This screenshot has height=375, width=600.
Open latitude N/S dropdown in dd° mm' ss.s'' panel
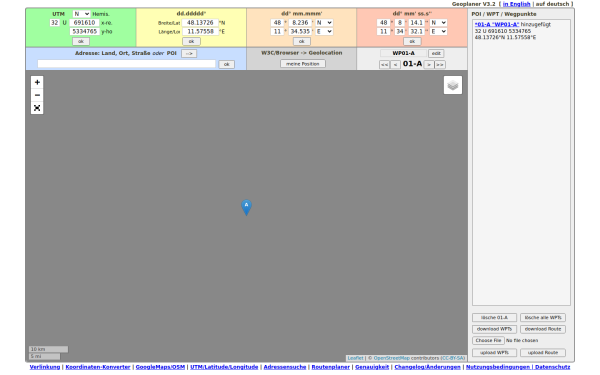tap(439, 23)
